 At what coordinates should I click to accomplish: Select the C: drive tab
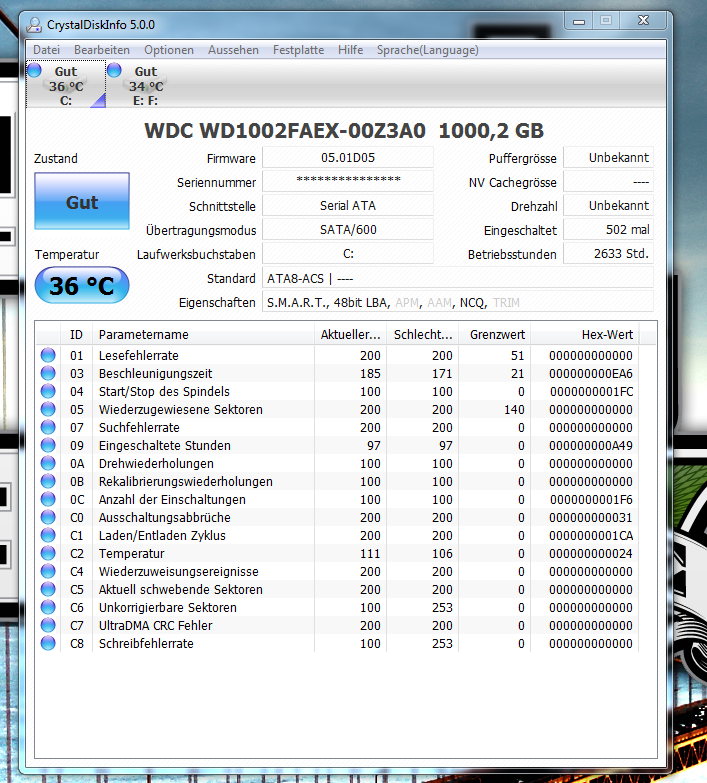(x=66, y=84)
